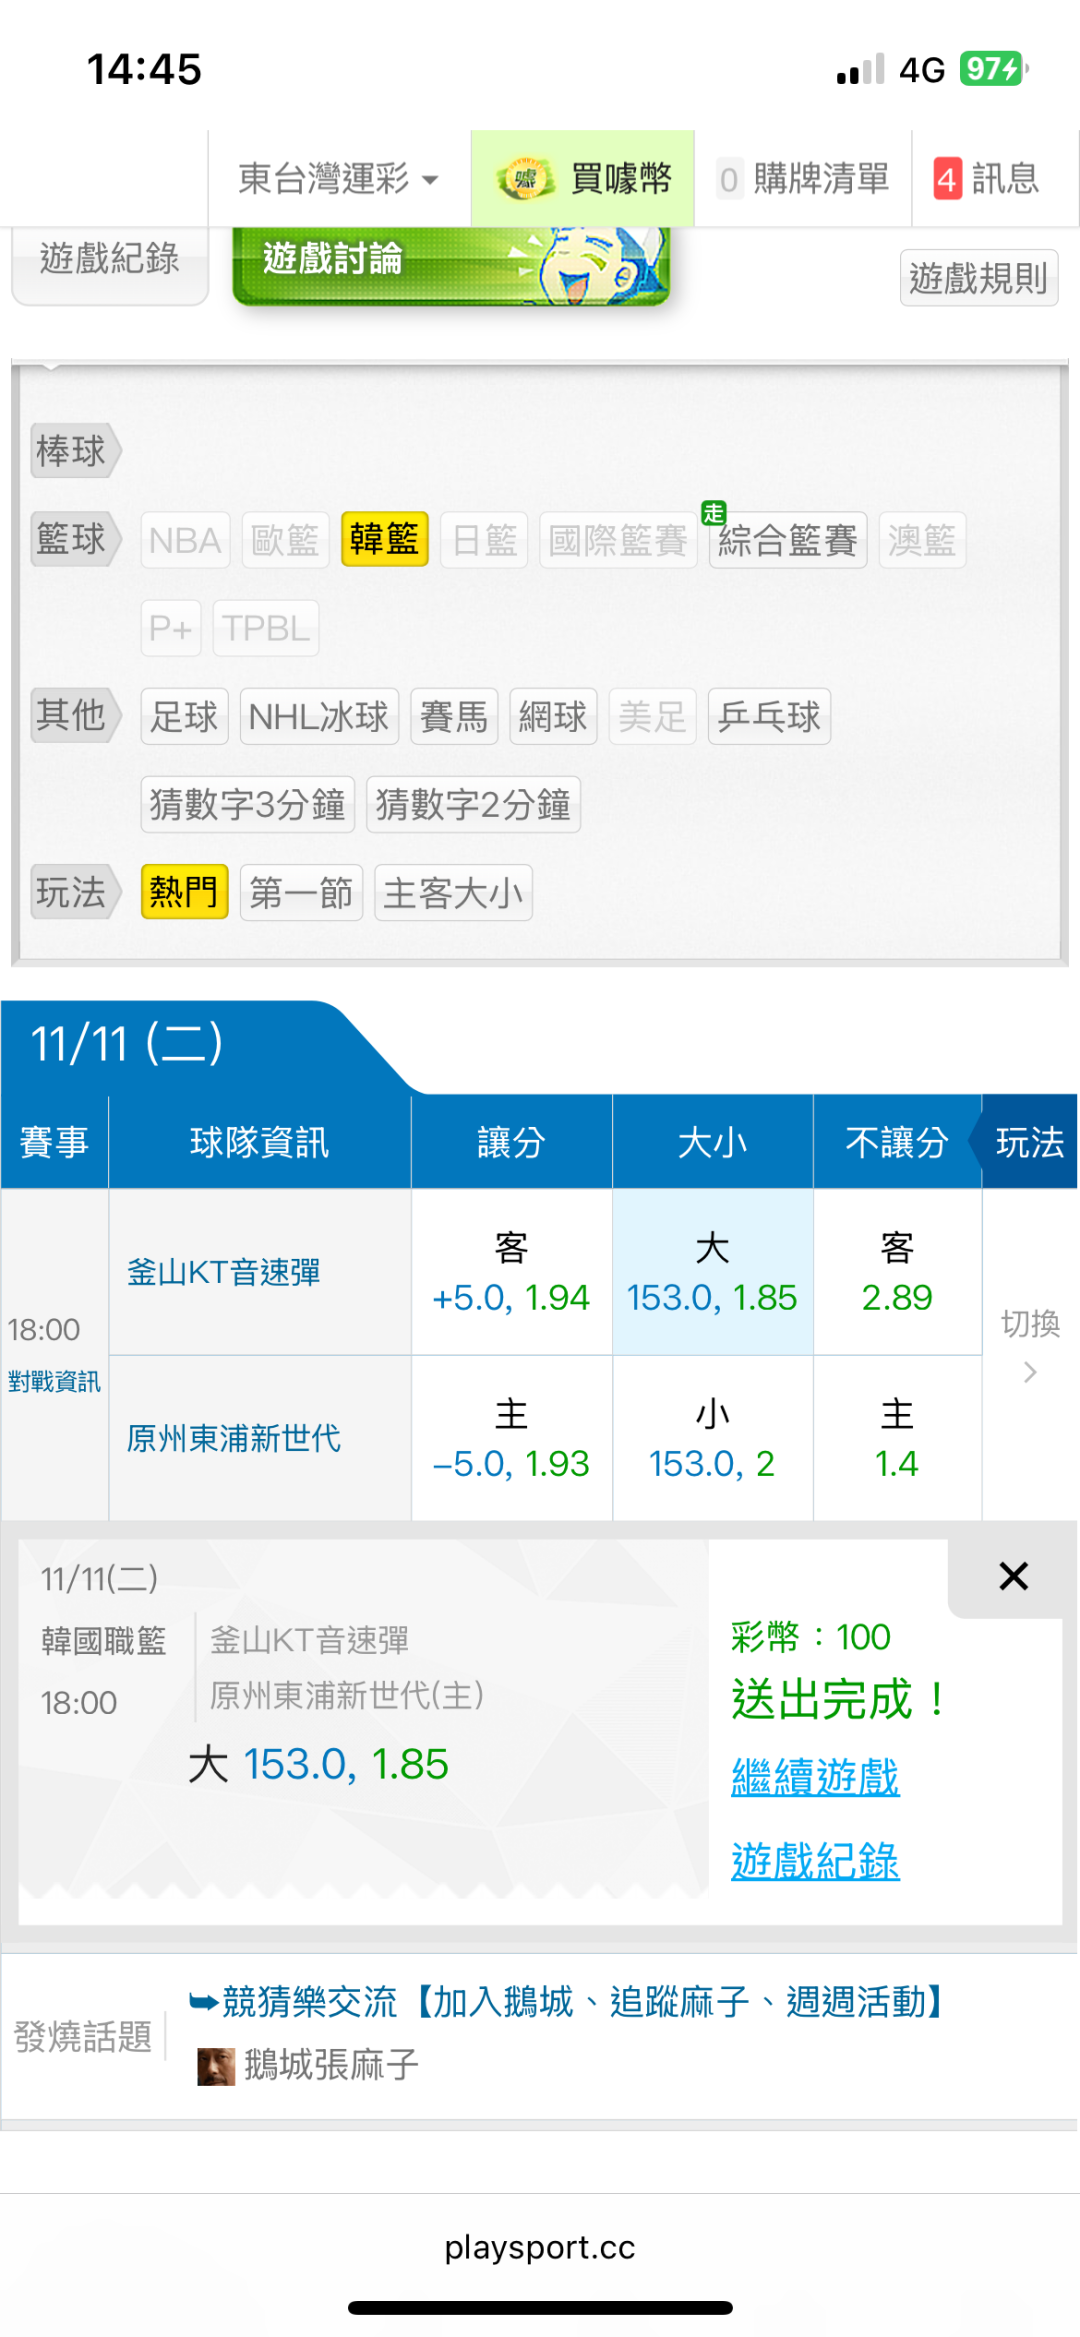Switch to 綜合籃賽 category
The width and height of the screenshot is (1080, 2337).
pyautogui.click(x=787, y=540)
